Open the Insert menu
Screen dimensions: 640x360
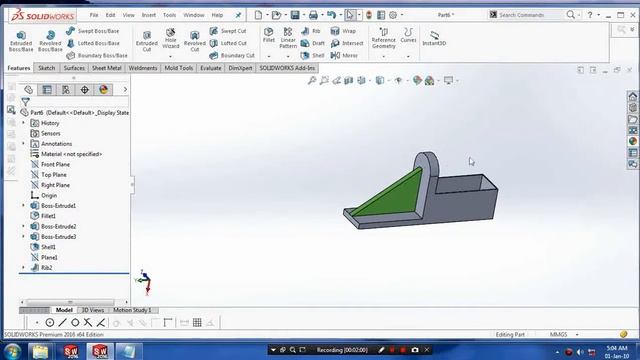[x=149, y=15]
